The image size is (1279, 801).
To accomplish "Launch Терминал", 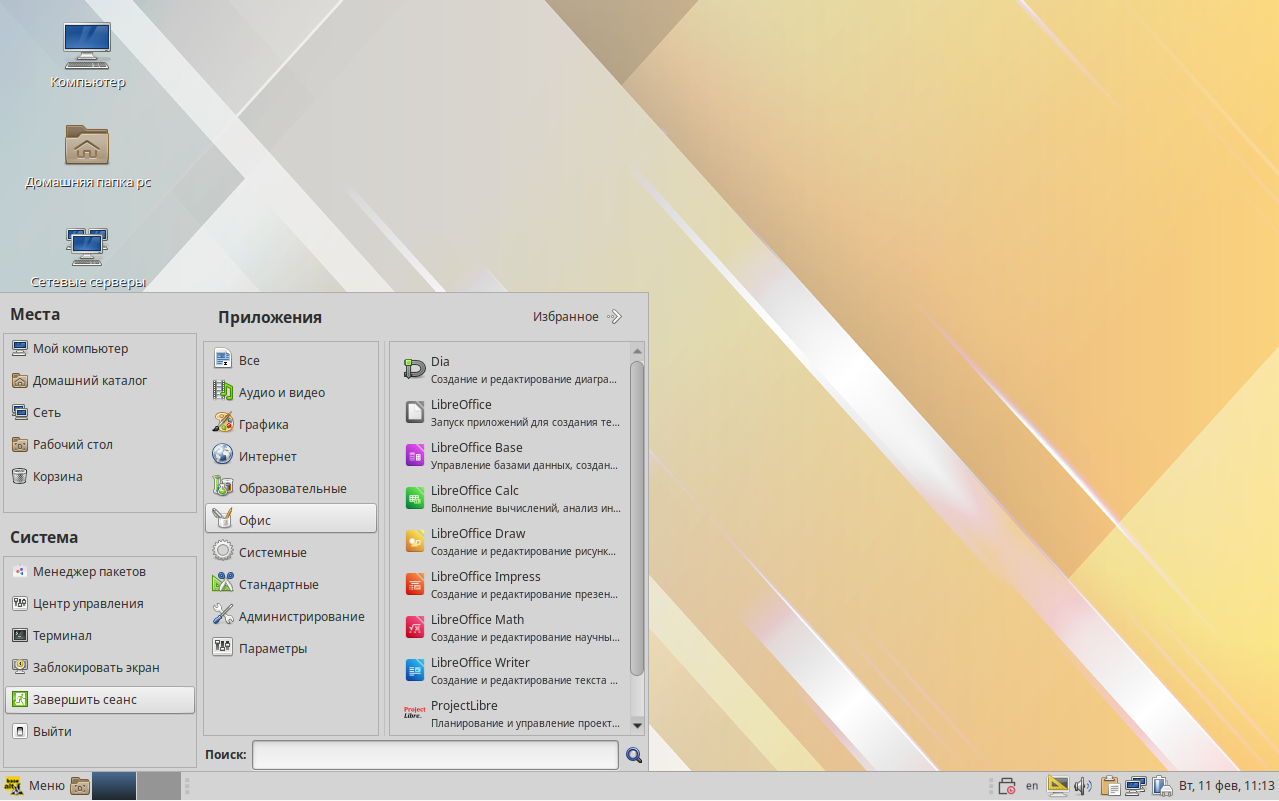I will coord(100,635).
